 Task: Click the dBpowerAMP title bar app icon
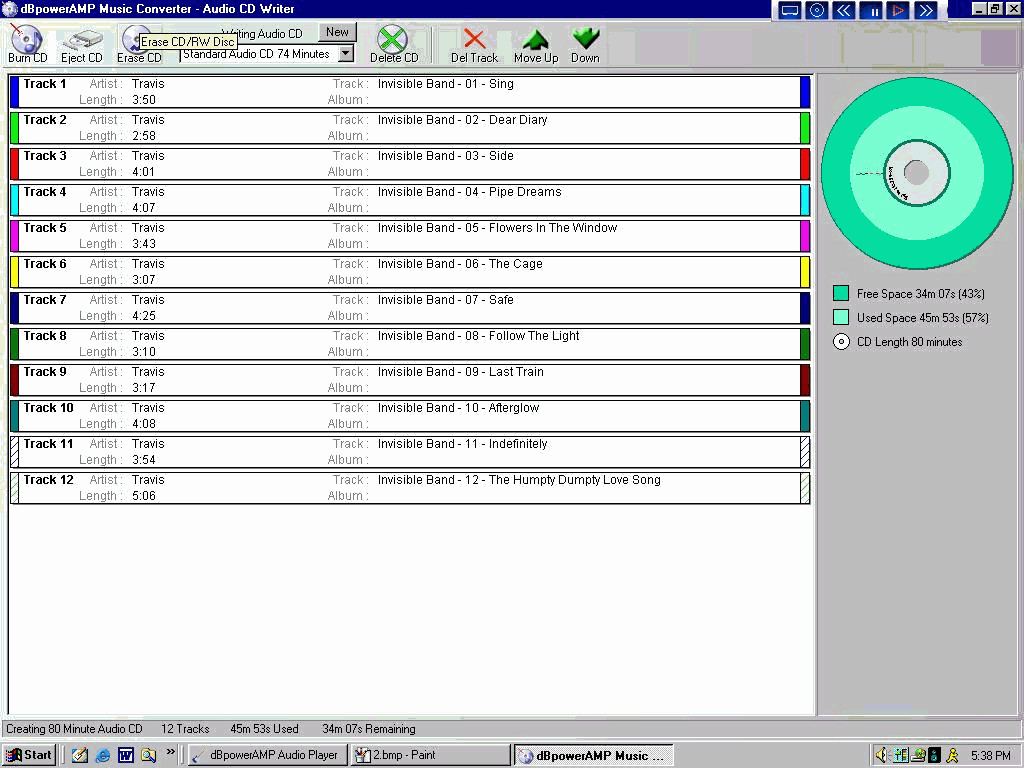point(9,9)
